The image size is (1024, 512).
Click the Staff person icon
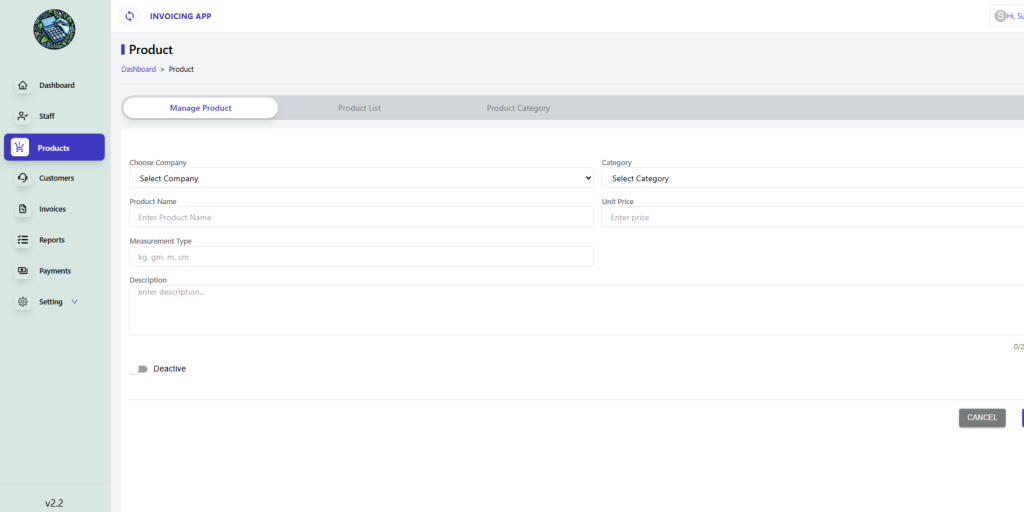pos(23,116)
